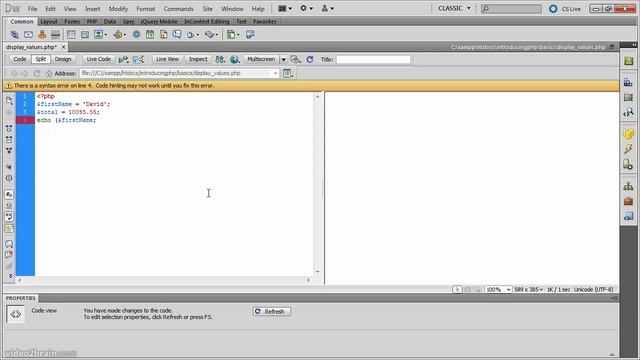
Task: Click CS Live icon
Action: pyautogui.click(x=553, y=9)
